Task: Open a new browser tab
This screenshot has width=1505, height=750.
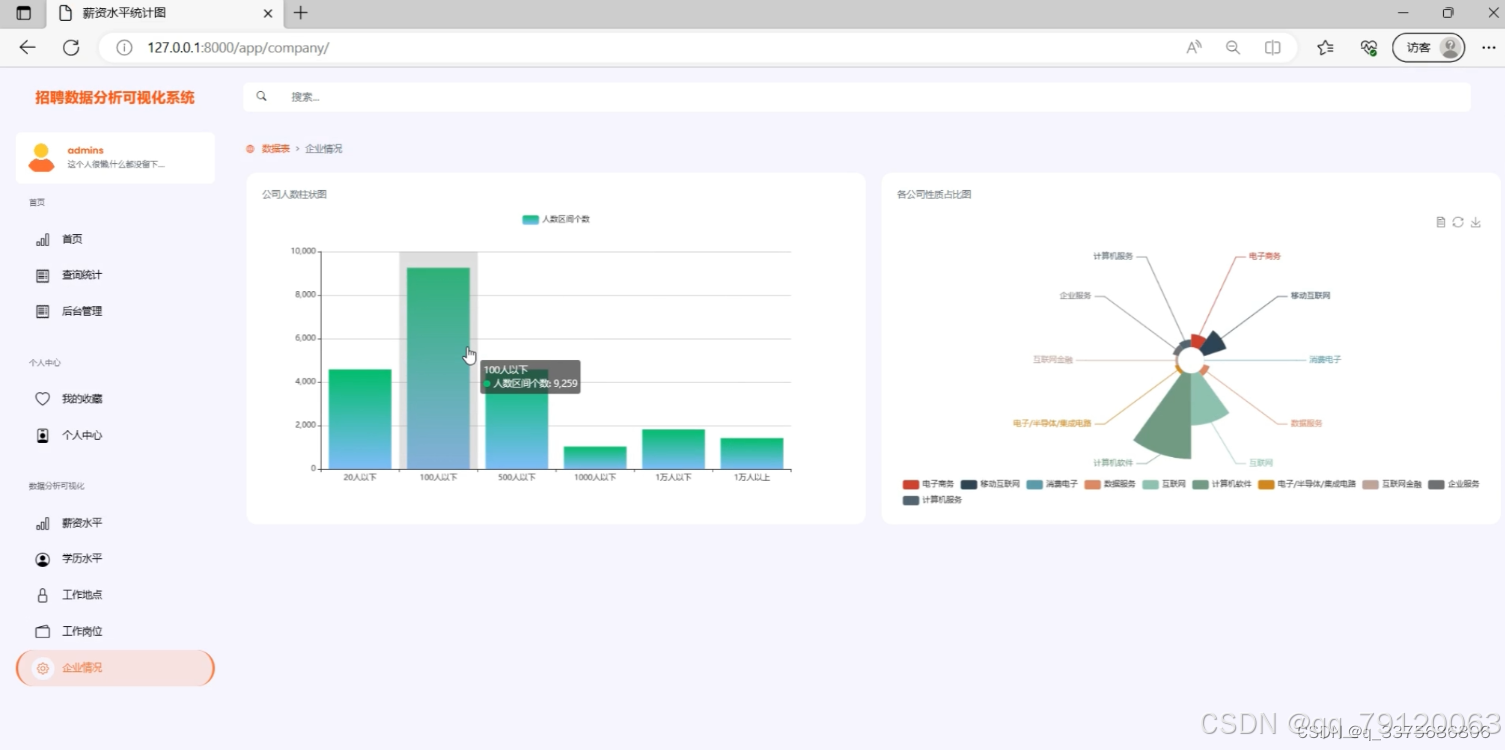Action: 300,13
